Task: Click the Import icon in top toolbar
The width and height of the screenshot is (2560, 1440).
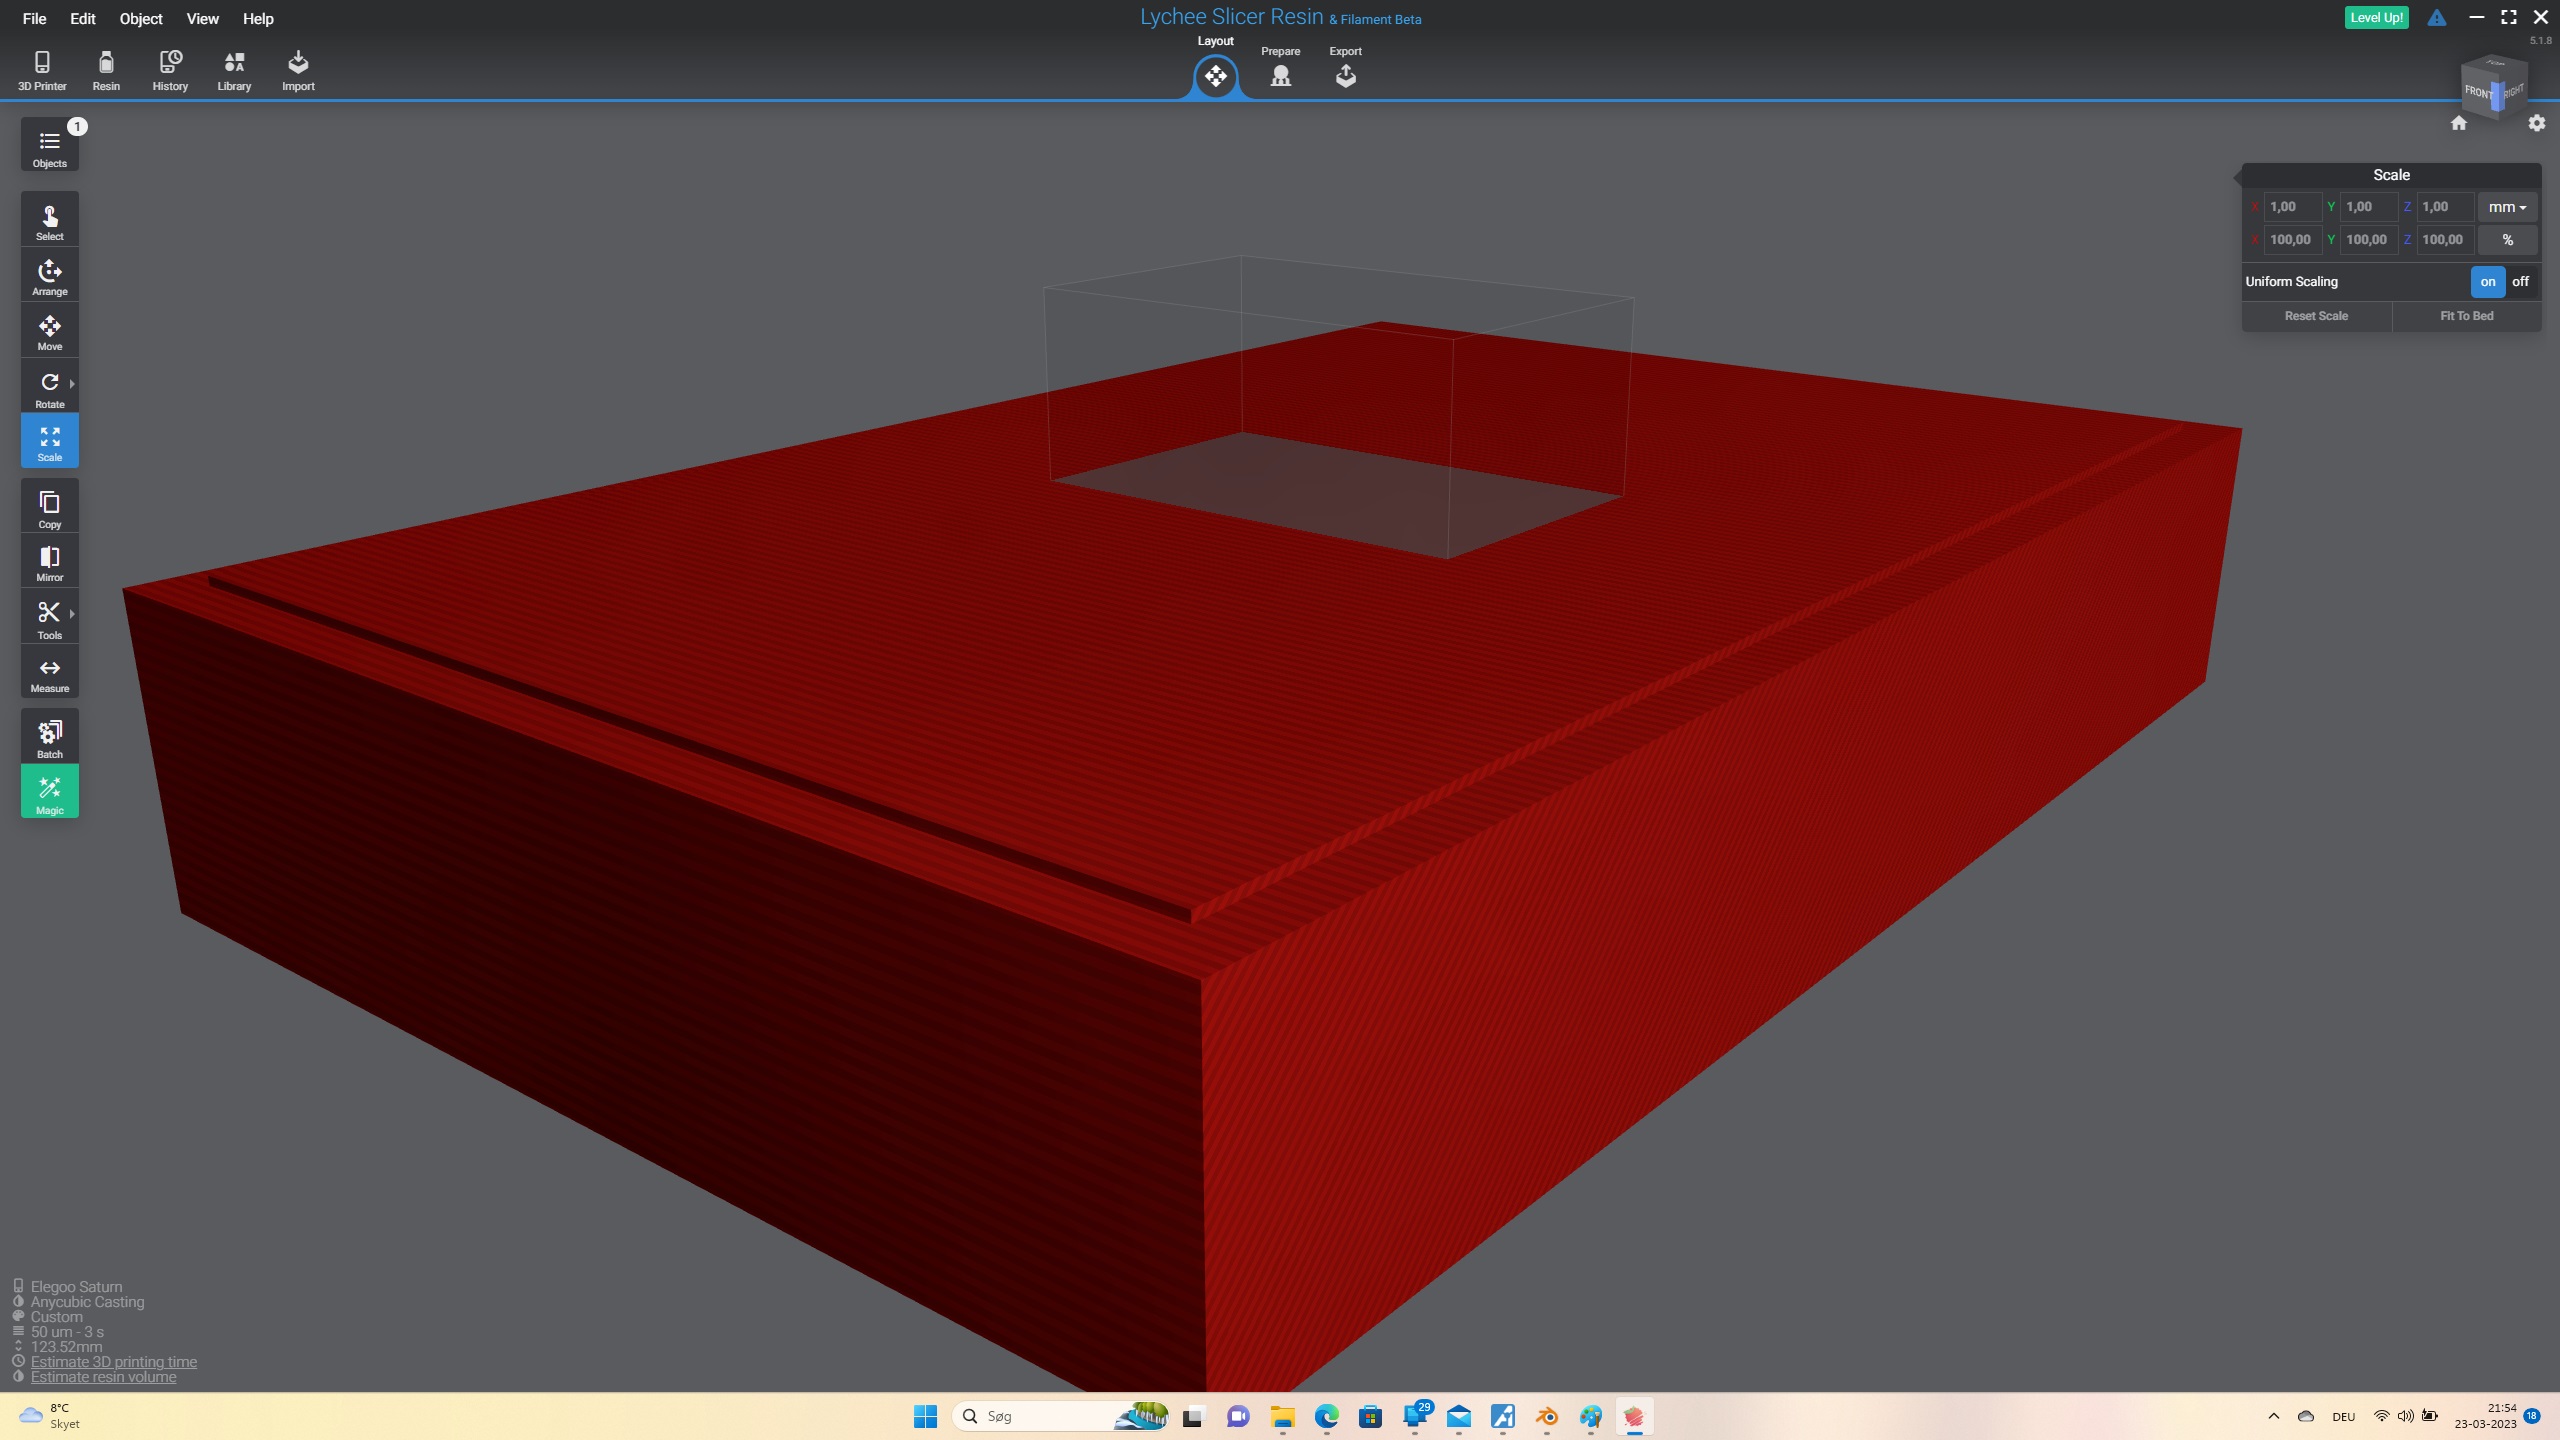Action: point(298,70)
